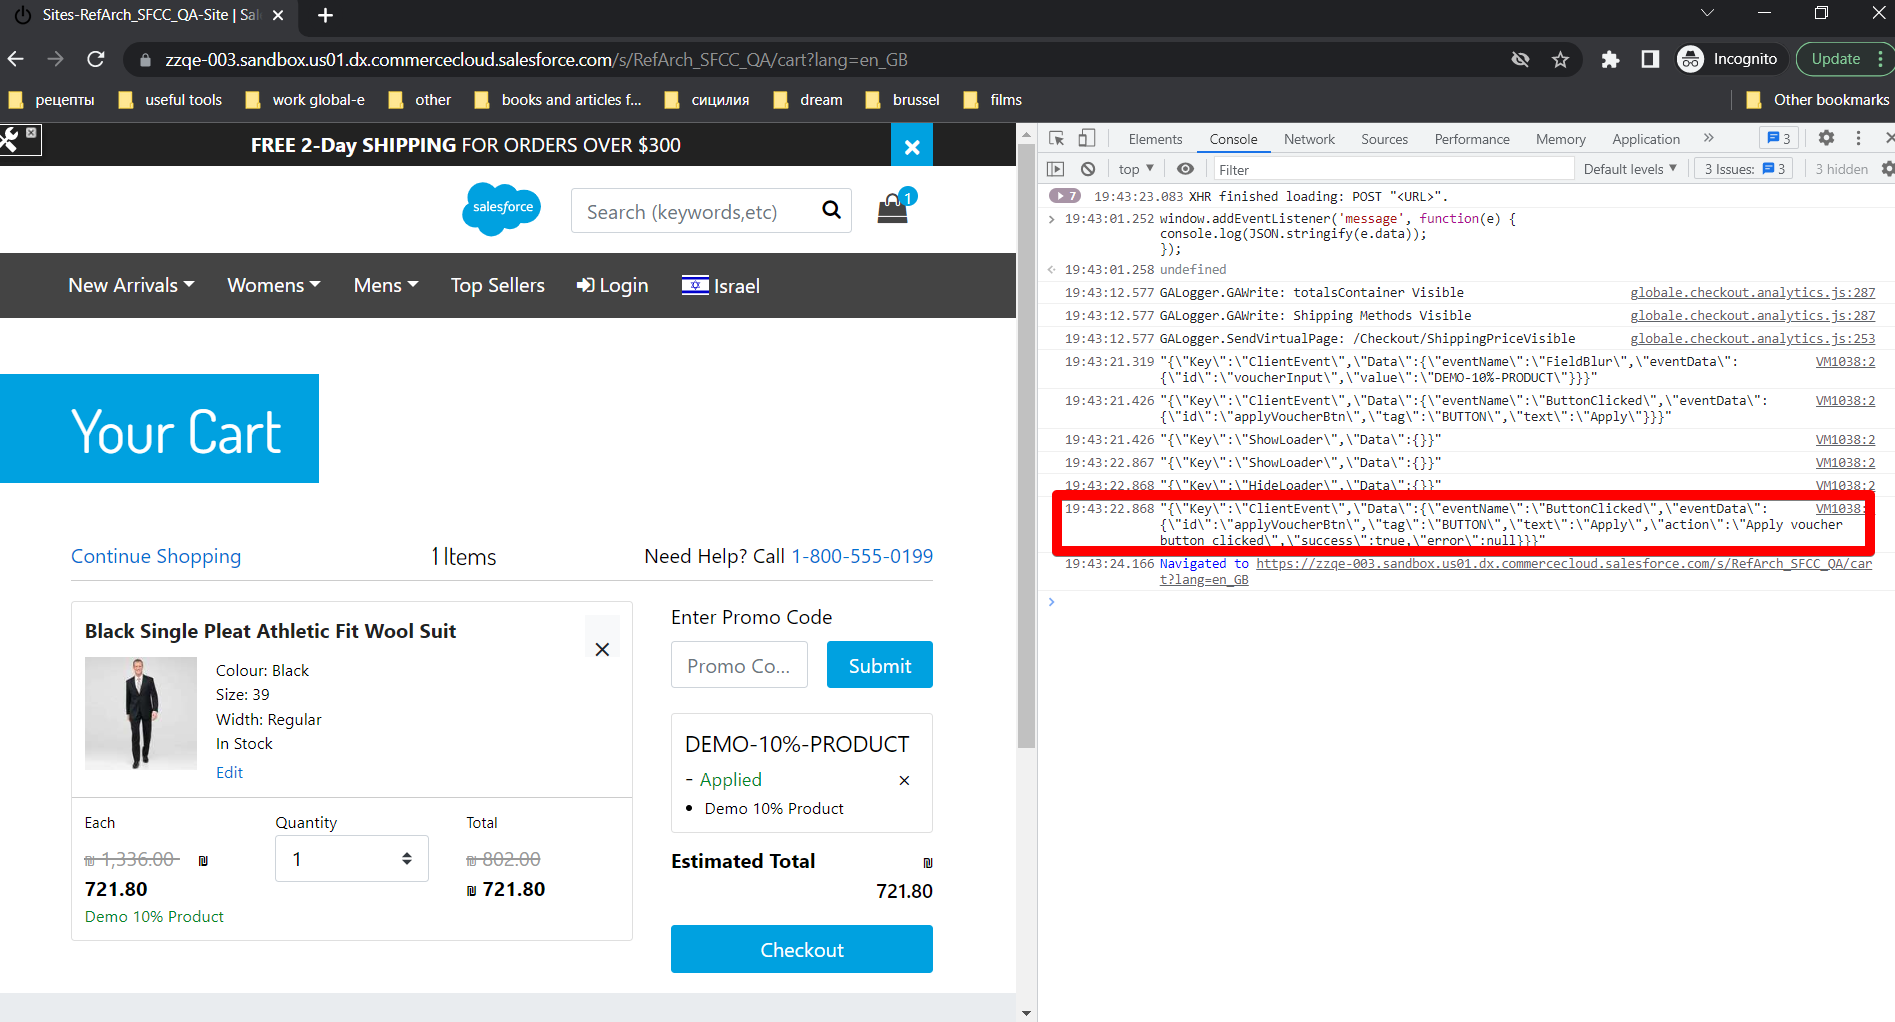1895x1022 pixels.
Task: Open the suit product thumbnail
Action: pyautogui.click(x=140, y=713)
